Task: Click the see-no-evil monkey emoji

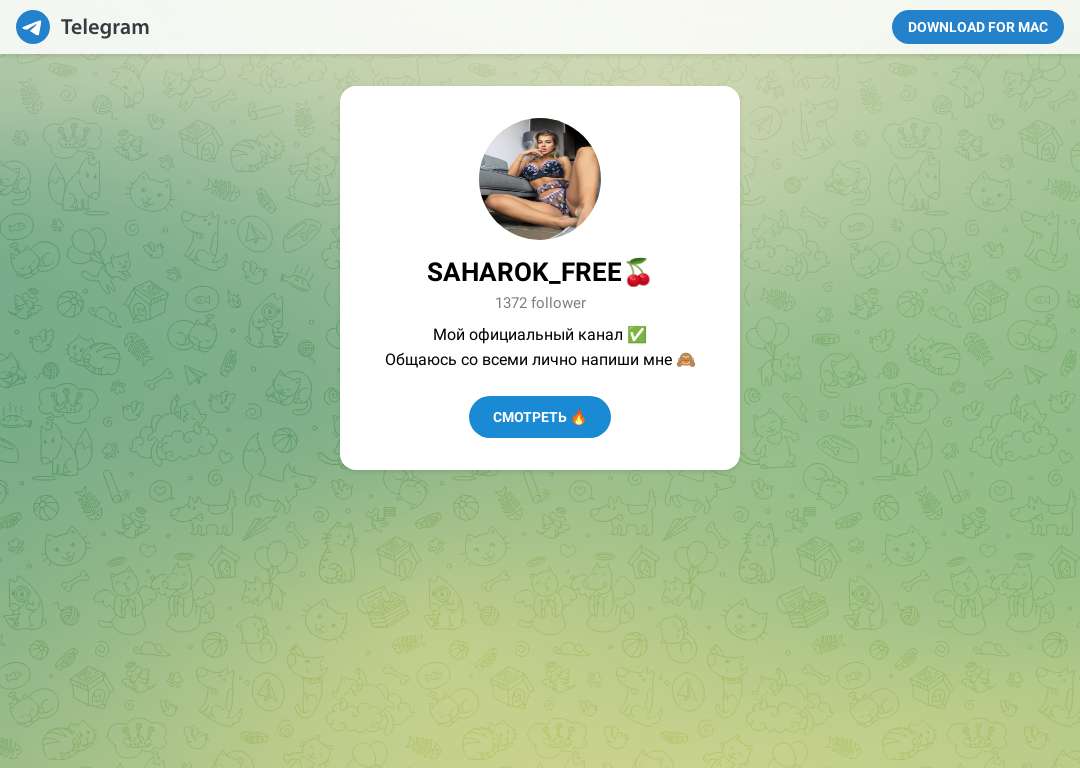Action: point(686,360)
